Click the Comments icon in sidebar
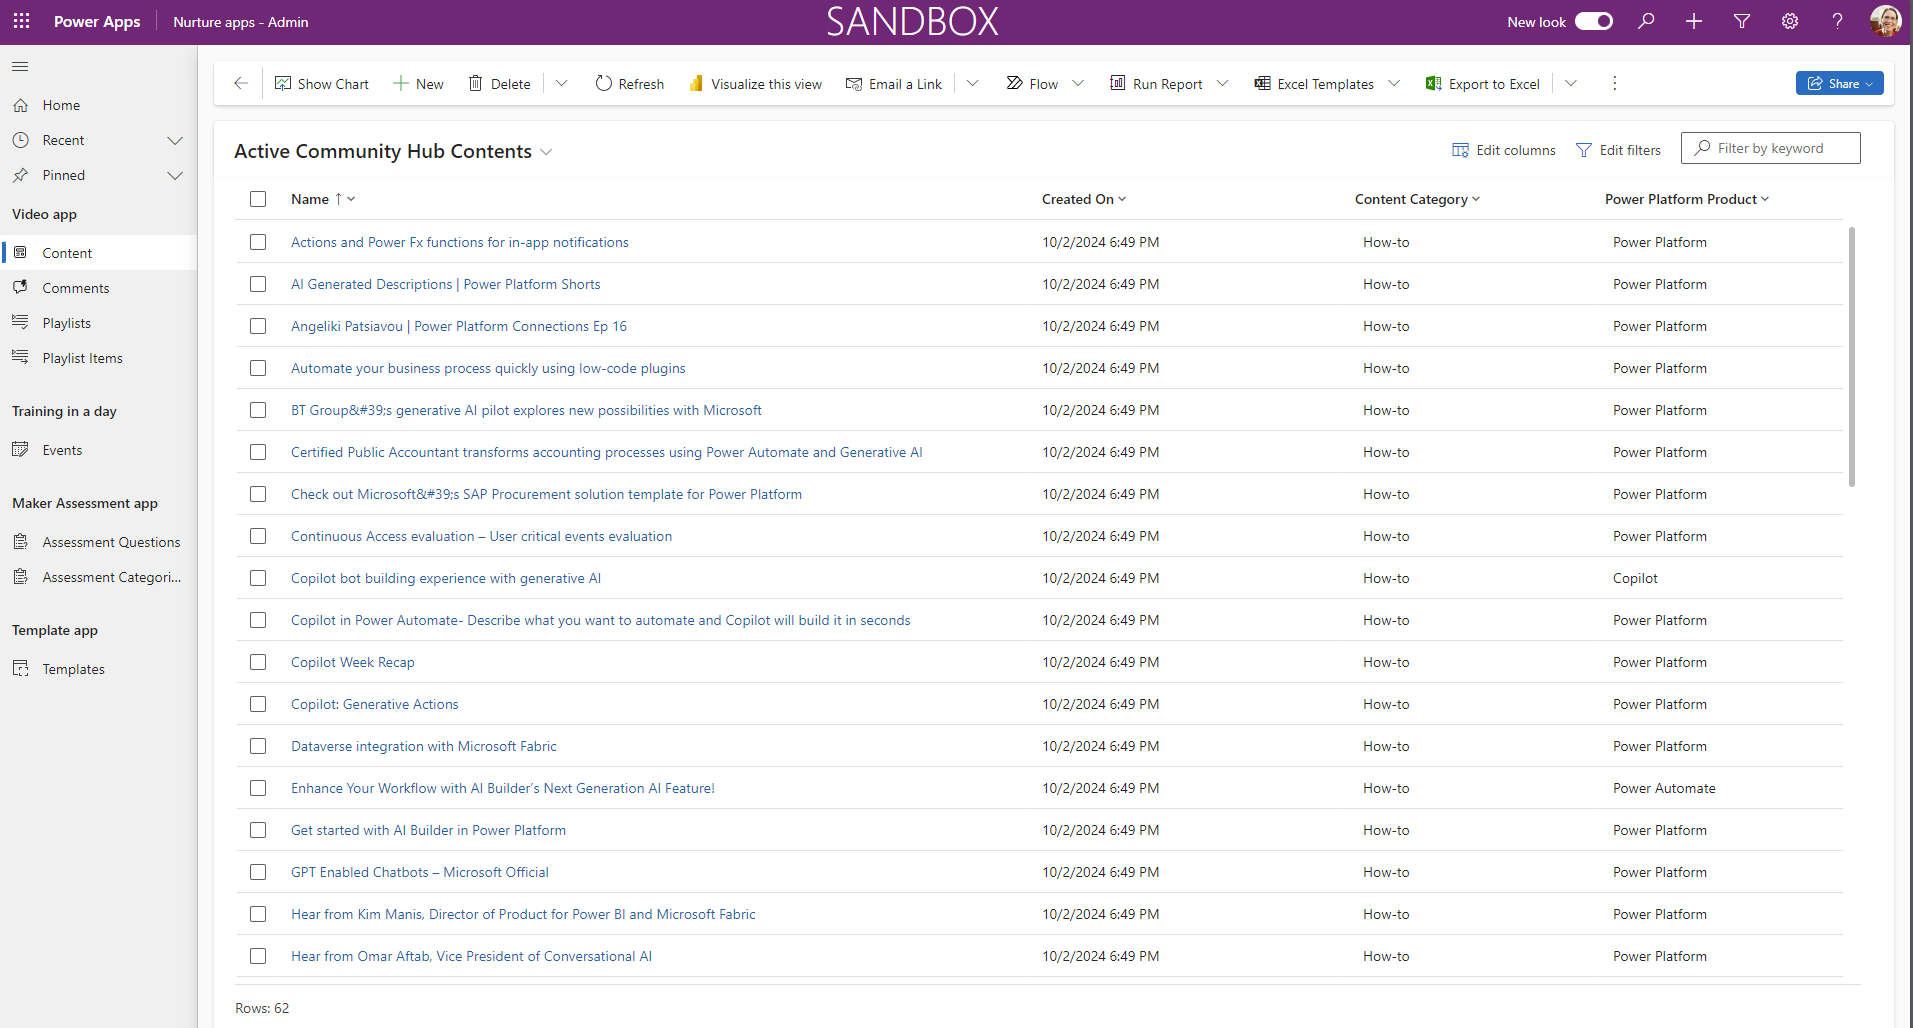Viewport: 1913px width, 1028px height. tap(21, 288)
